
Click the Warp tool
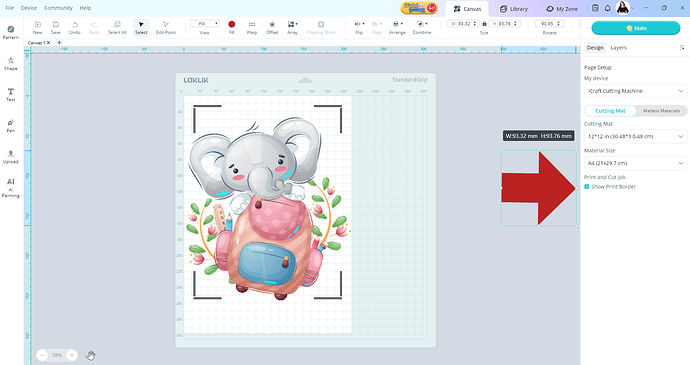pos(252,27)
